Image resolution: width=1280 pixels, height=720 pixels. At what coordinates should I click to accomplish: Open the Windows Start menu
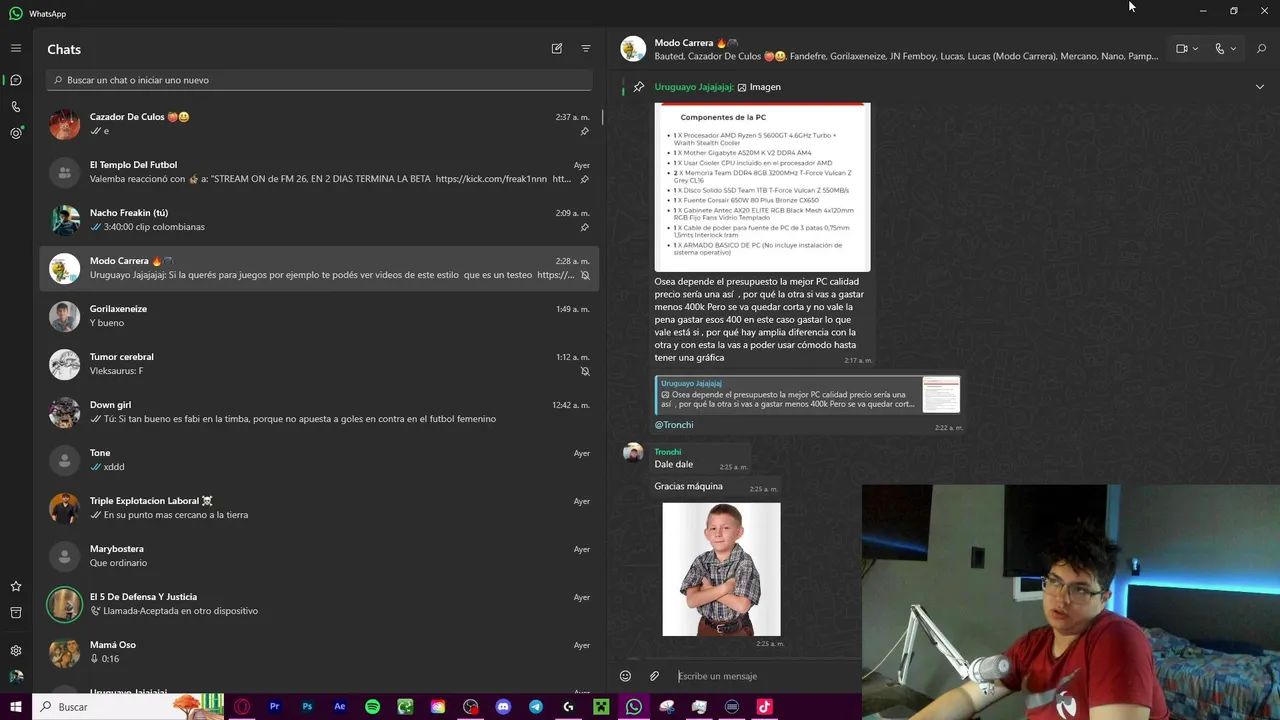[16, 707]
